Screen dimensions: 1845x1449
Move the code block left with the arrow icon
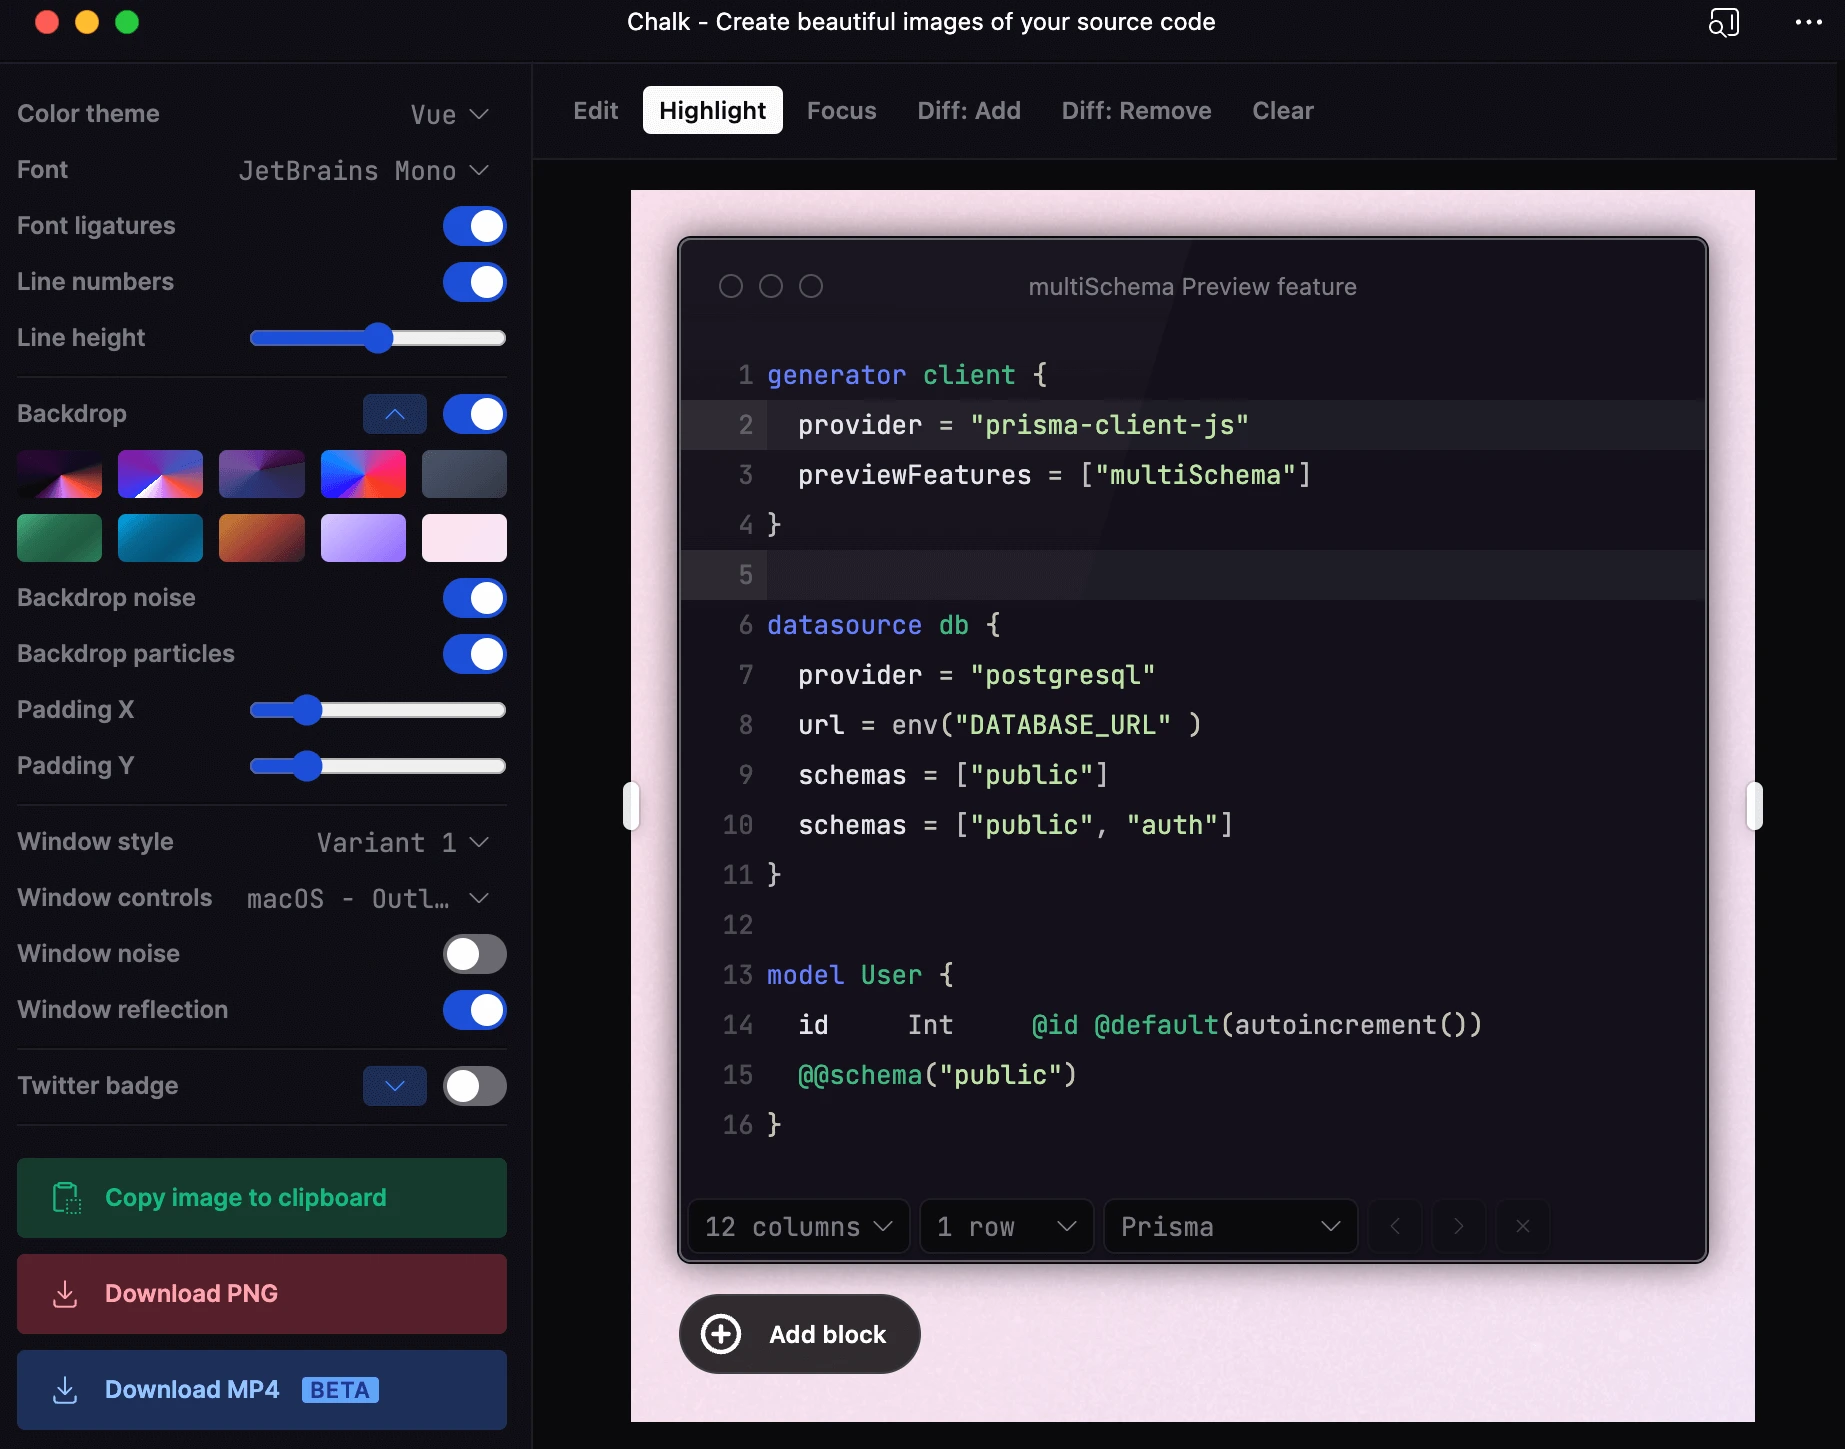(x=1394, y=1226)
